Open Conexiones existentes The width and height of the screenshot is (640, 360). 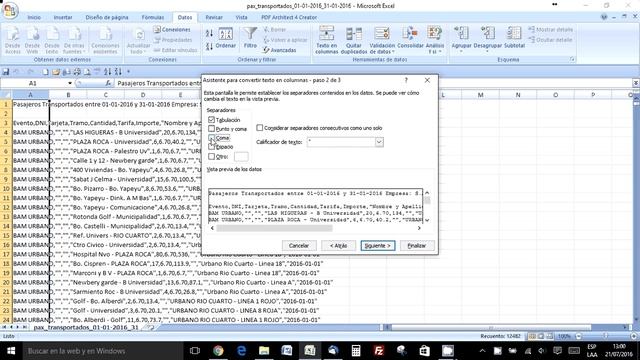[105, 40]
